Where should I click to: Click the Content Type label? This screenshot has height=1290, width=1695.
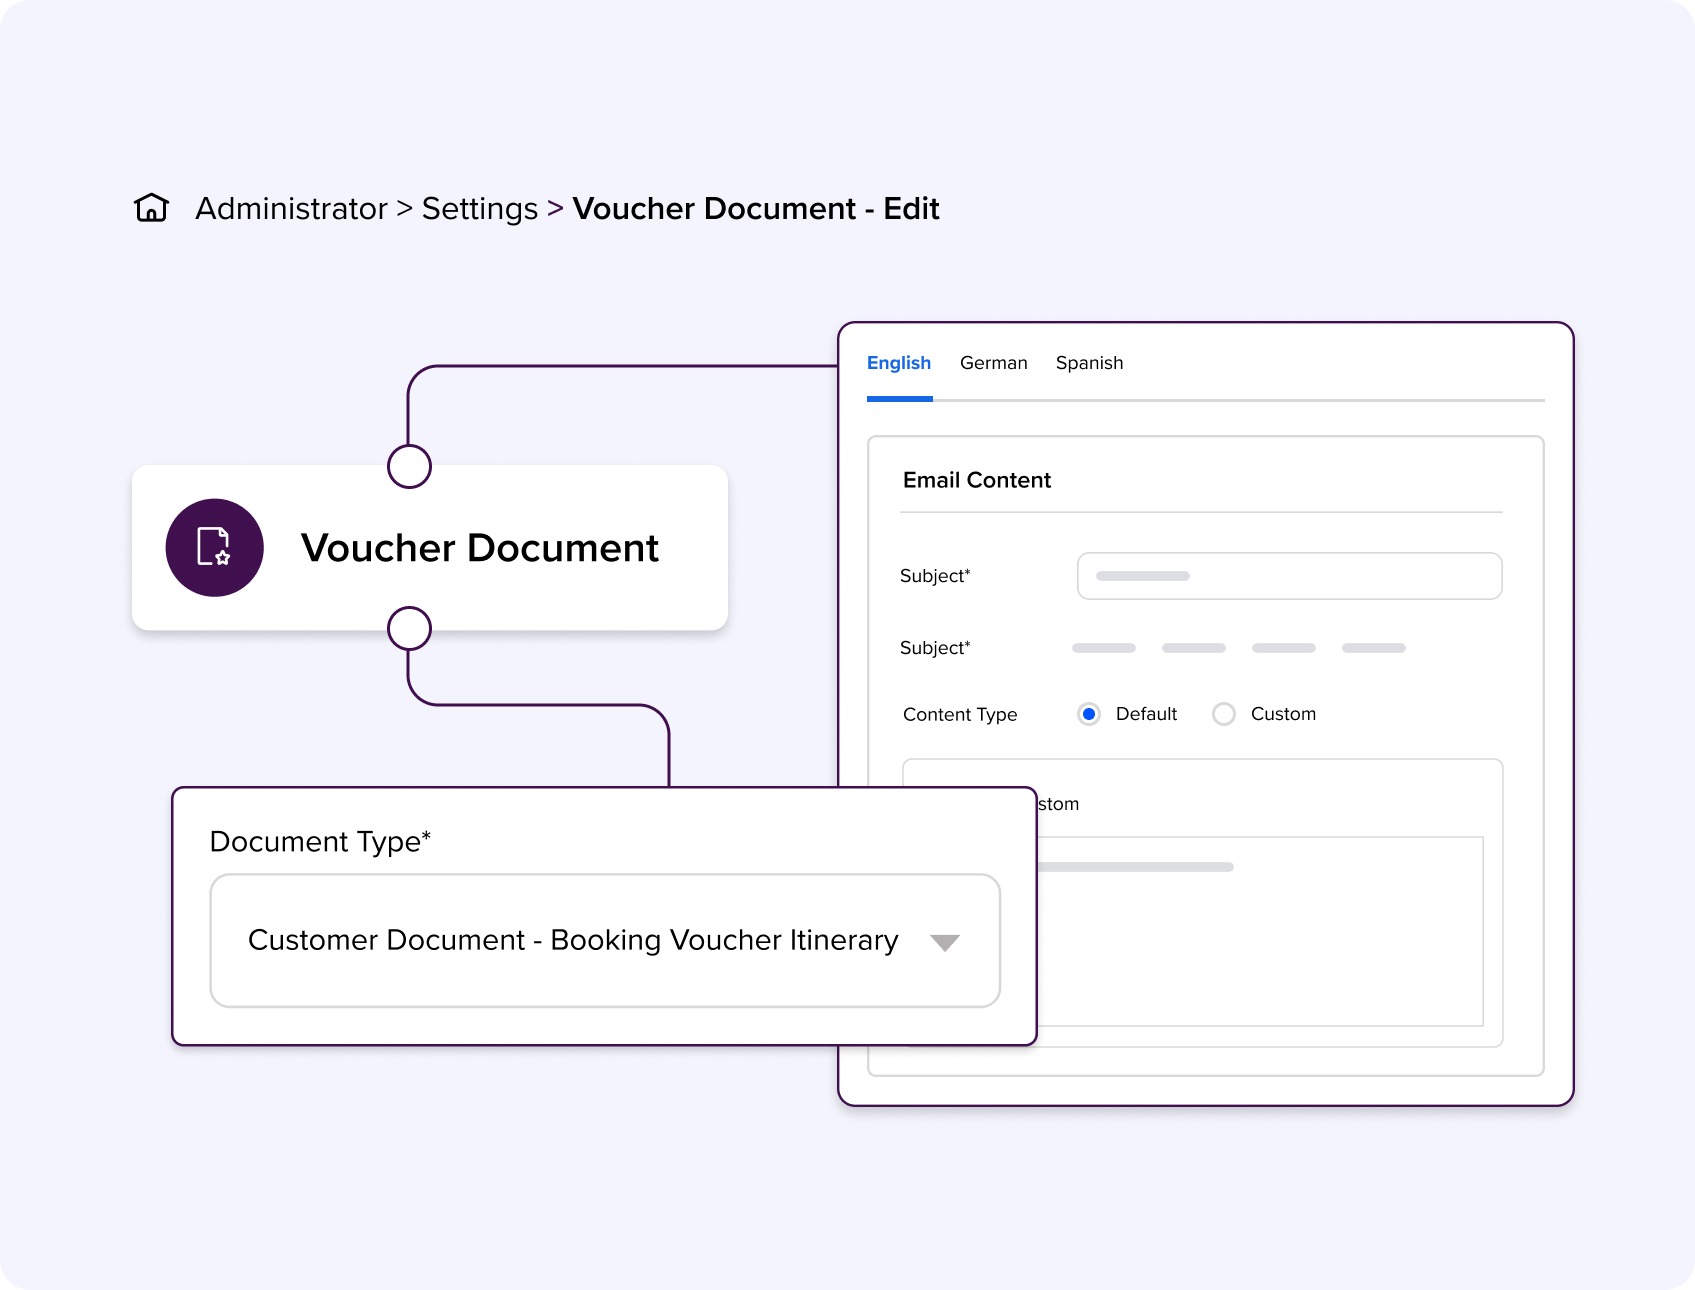[x=960, y=714]
